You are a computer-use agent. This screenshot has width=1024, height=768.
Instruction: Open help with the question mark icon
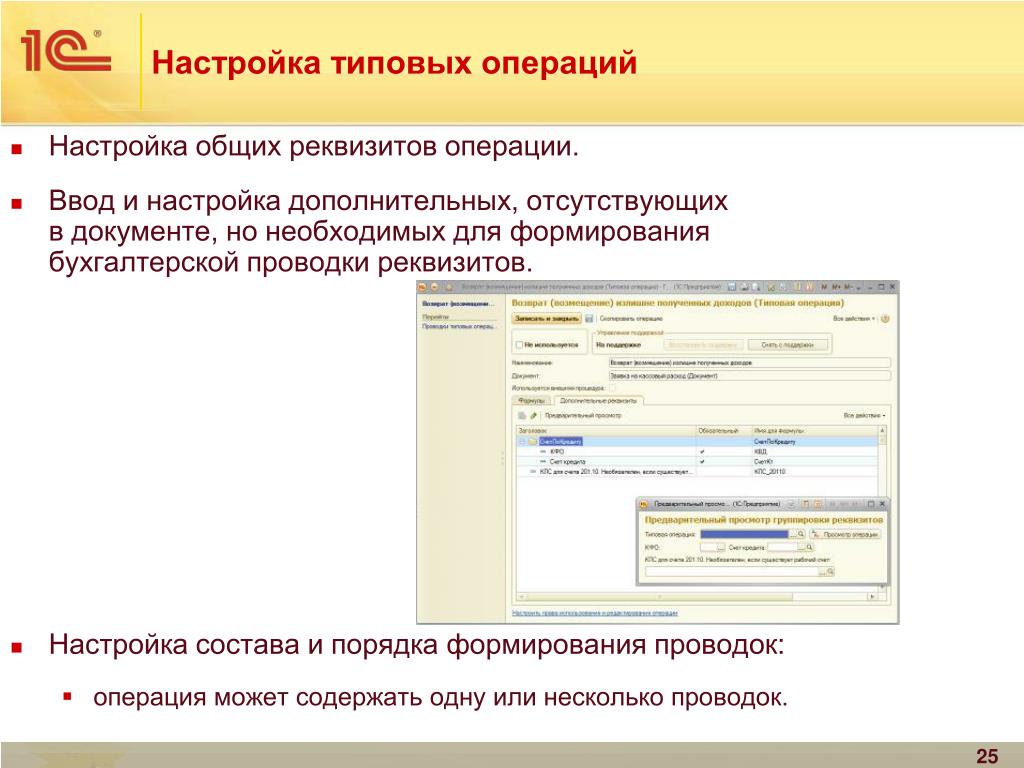(x=885, y=319)
